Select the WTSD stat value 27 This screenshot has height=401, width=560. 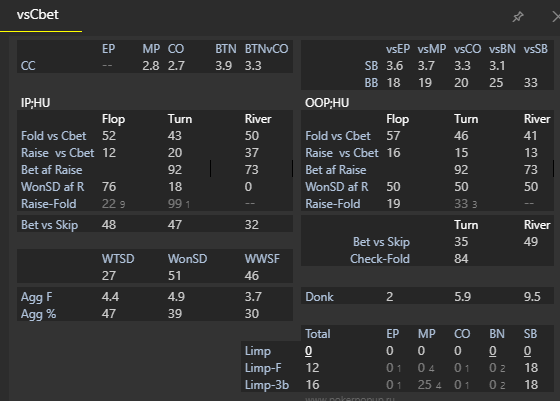tap(109, 276)
